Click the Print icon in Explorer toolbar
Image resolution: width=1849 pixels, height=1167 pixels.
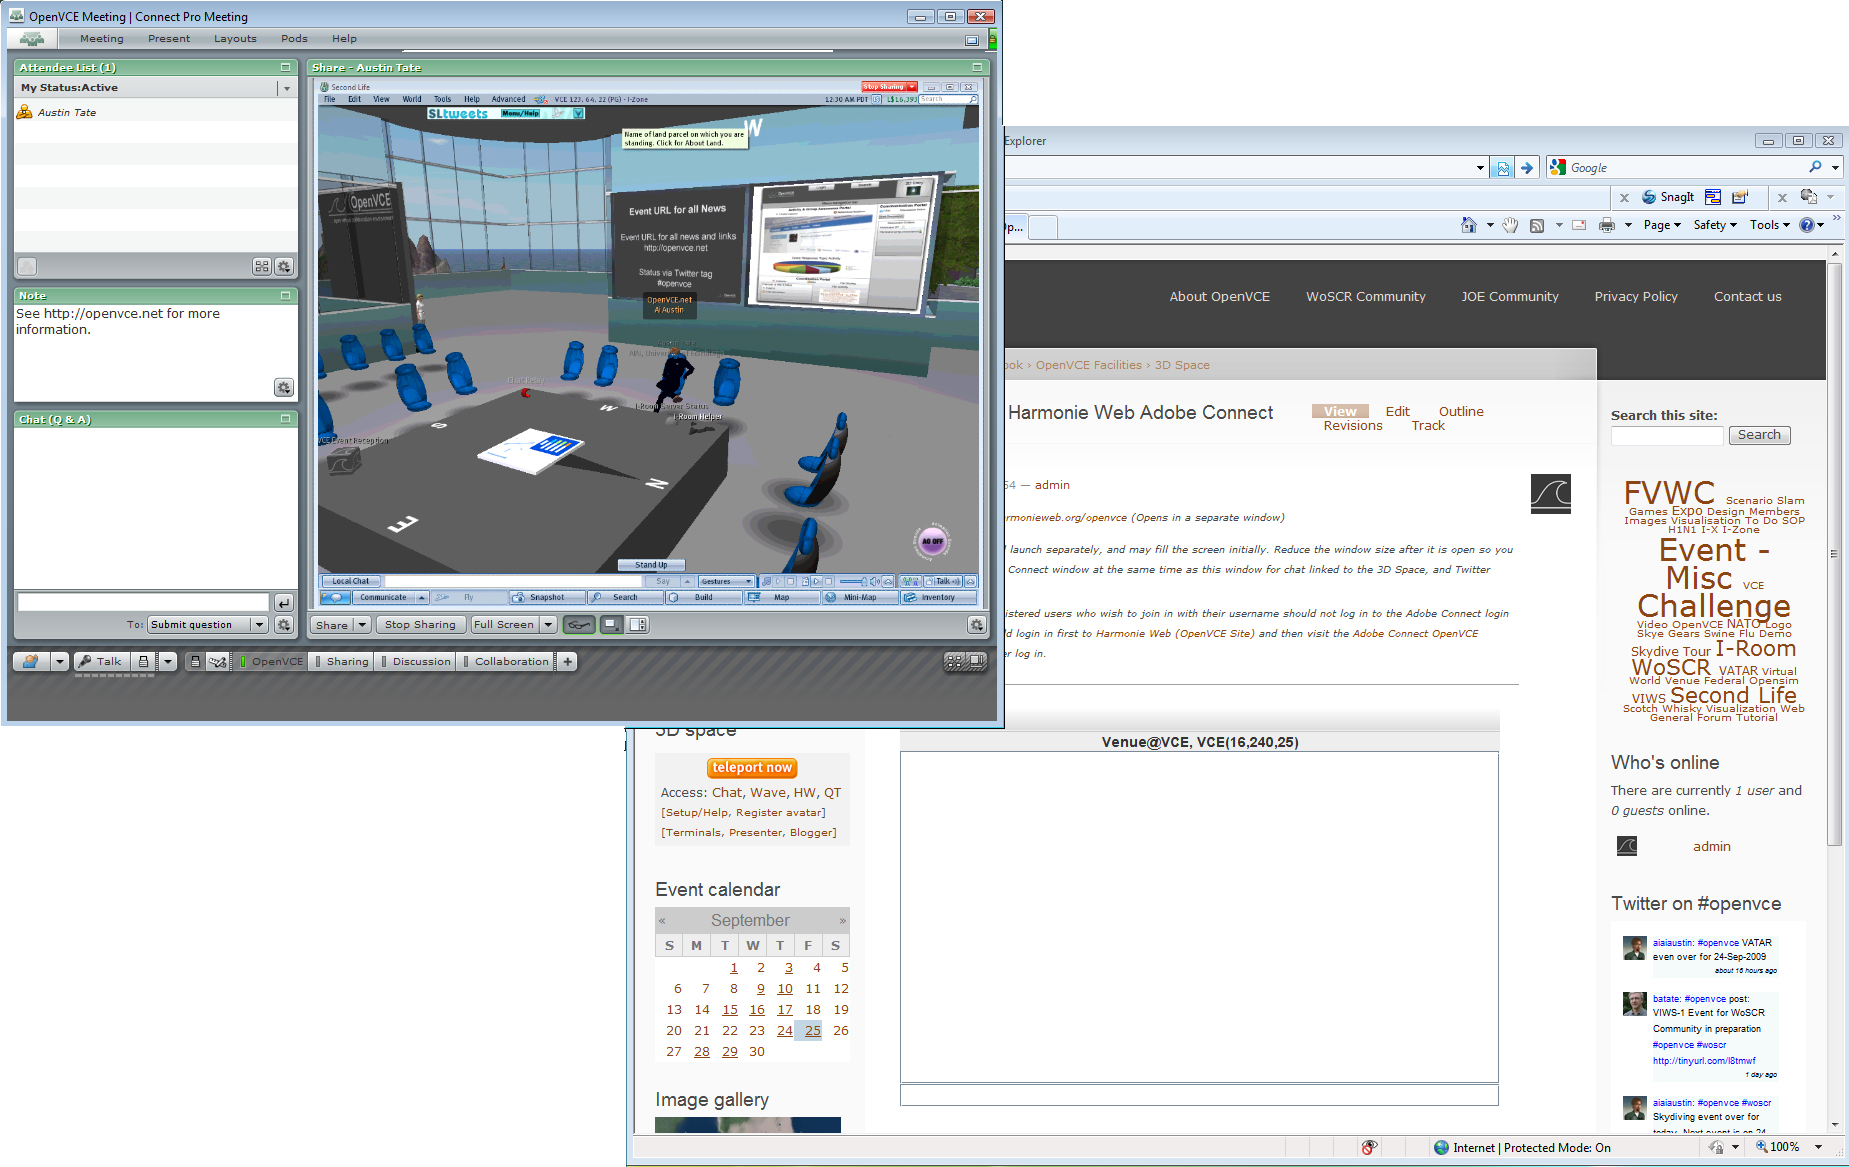click(x=1606, y=226)
